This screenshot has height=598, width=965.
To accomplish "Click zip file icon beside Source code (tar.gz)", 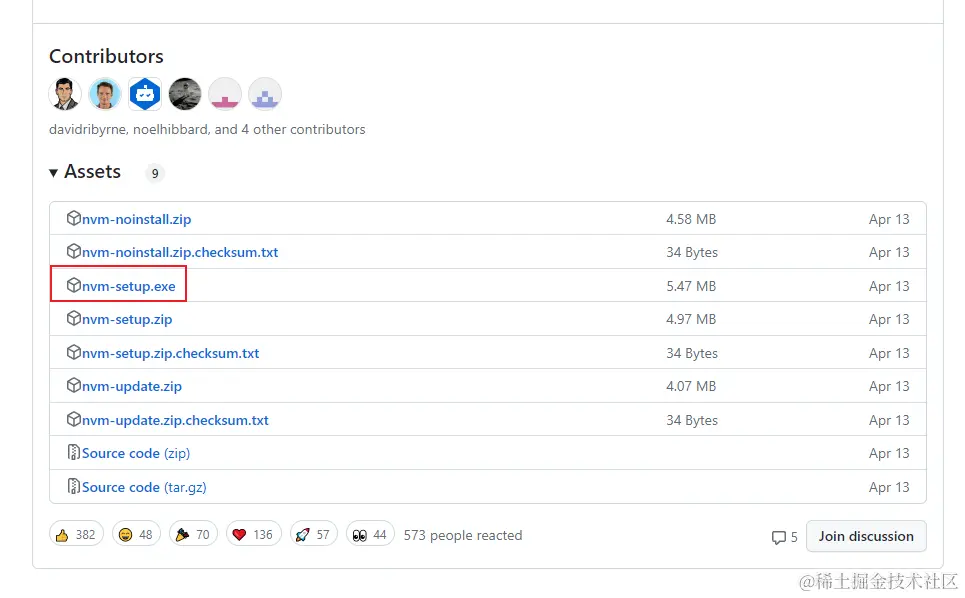I will [x=73, y=486].
